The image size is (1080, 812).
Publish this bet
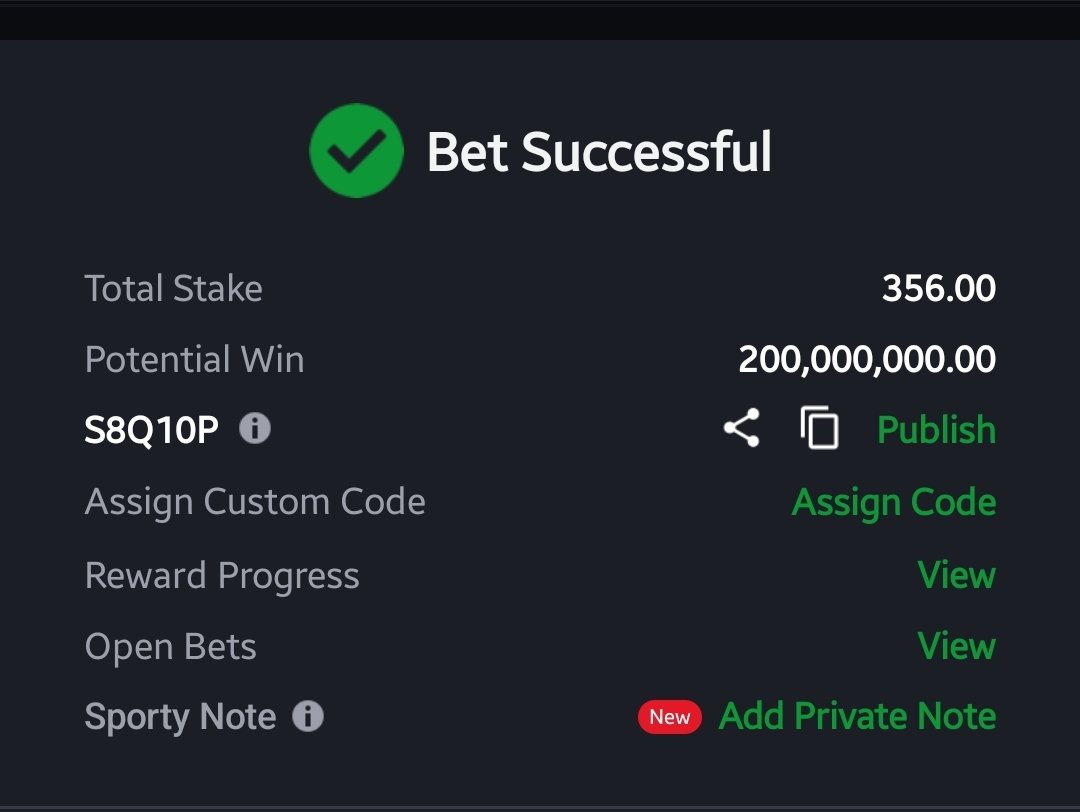pos(936,430)
